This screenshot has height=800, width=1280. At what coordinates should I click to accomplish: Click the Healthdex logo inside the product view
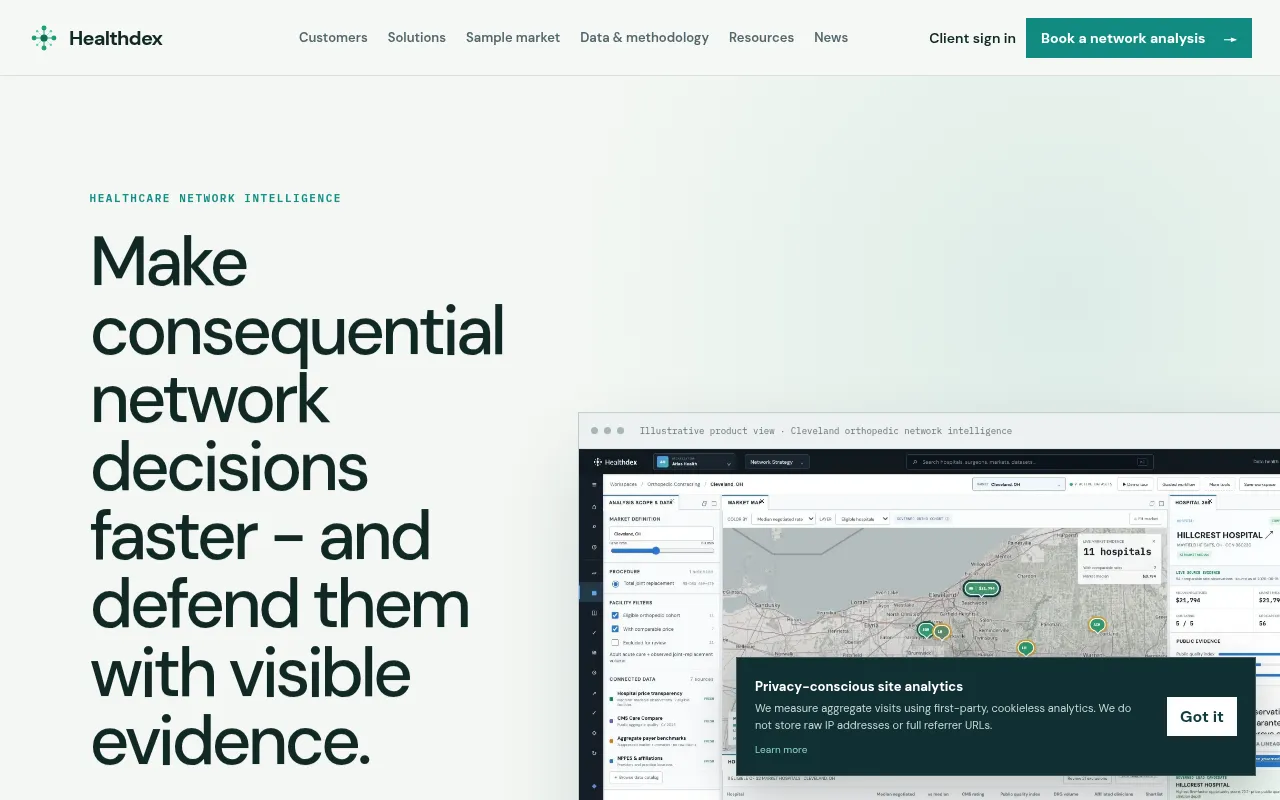[615, 462]
